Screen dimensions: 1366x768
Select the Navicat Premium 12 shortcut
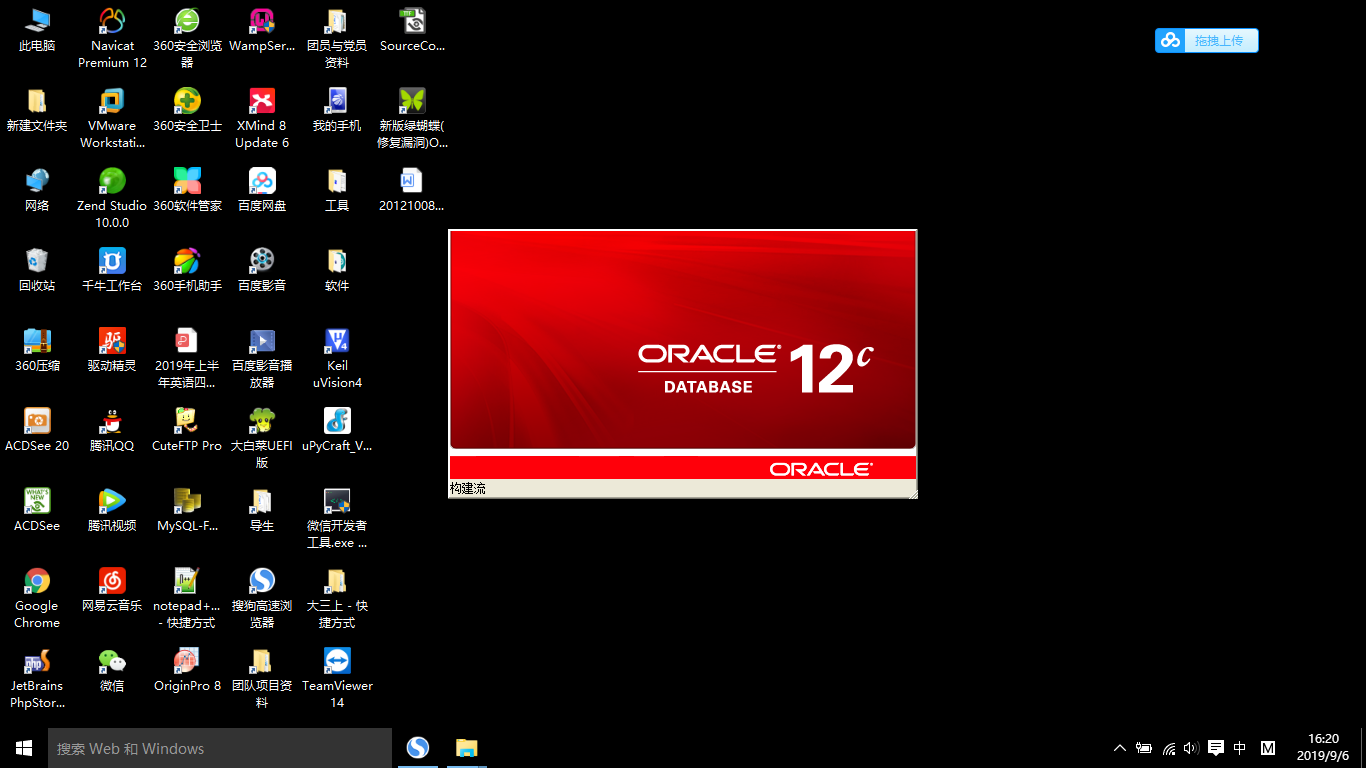click(112, 38)
